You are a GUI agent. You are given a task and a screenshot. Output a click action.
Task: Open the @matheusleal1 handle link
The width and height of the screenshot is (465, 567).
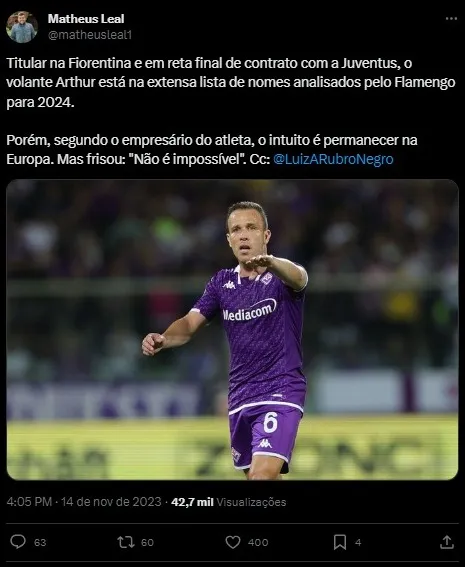point(90,35)
